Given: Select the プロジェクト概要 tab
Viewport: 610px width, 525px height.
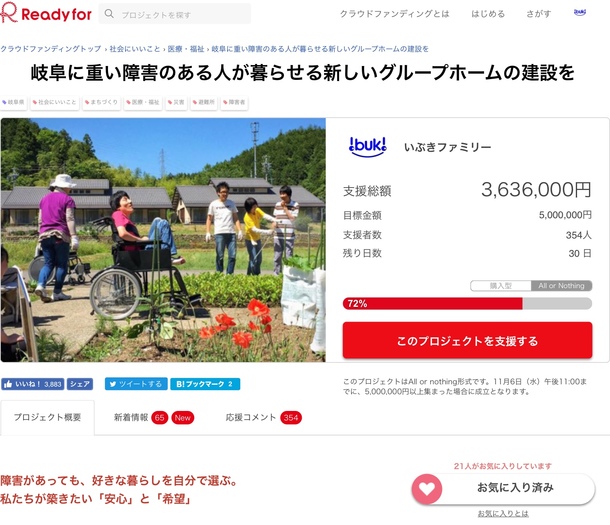Looking at the screenshot, I should 47,418.
